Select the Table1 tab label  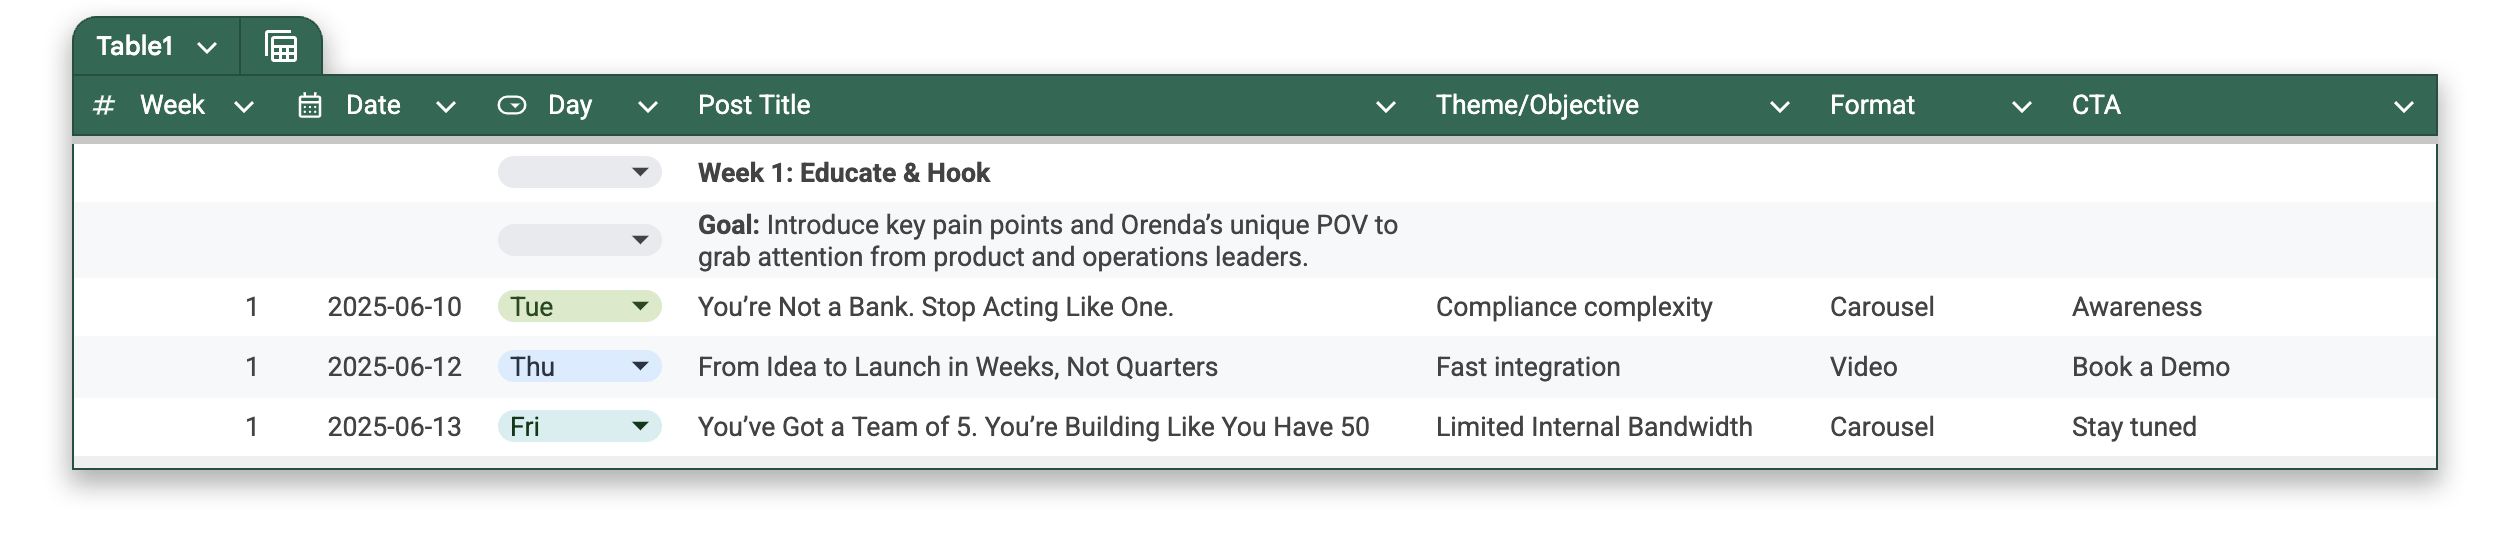pyautogui.click(x=135, y=46)
